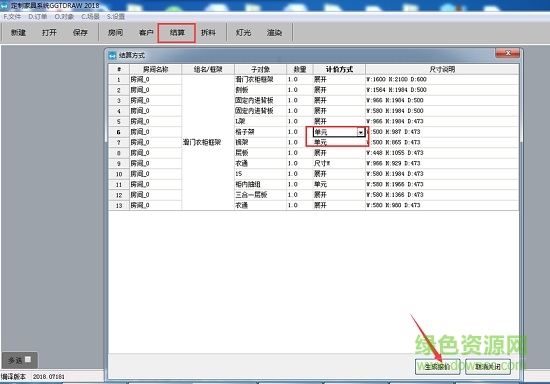Click the 衣通 cell in row 13

[260, 206]
